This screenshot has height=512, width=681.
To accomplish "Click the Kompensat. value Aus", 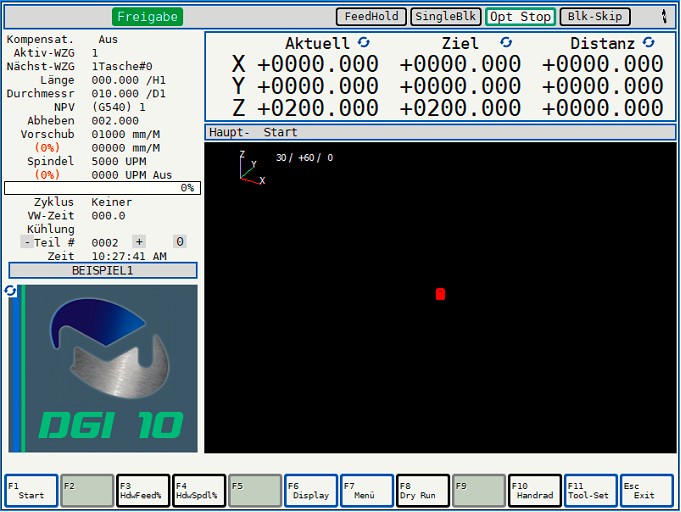I will click(108, 40).
